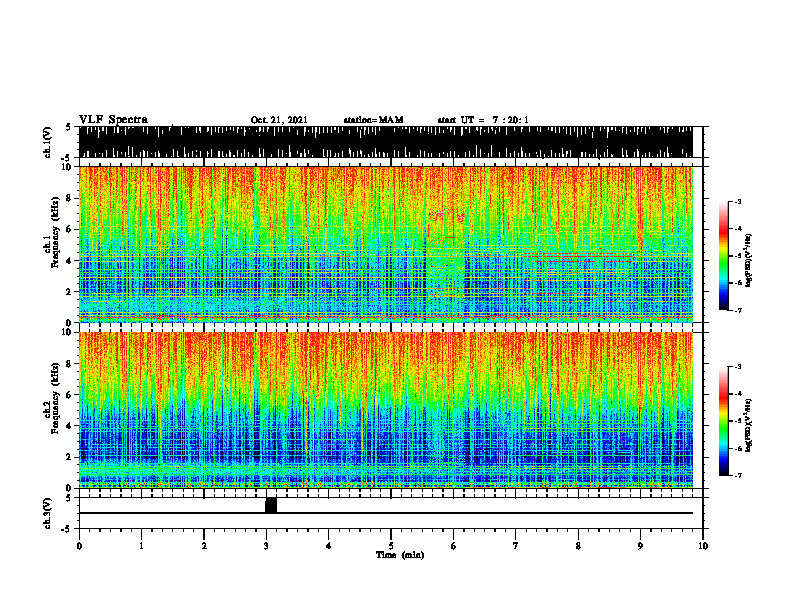Click time axis tick label '8'
This screenshot has height=612, width=792.
tap(578, 546)
